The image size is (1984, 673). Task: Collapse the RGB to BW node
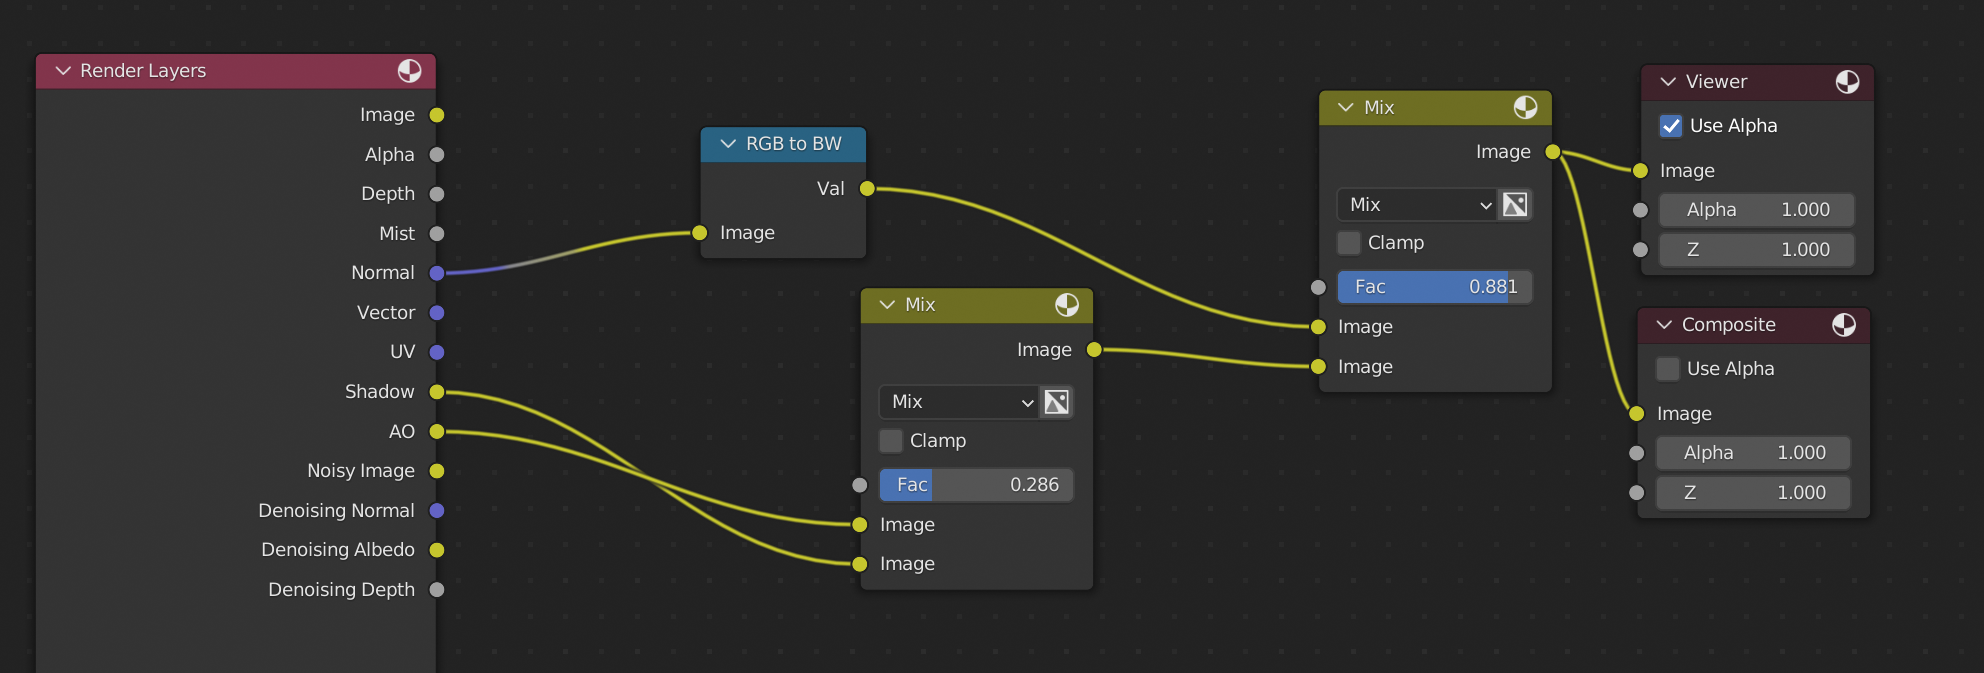[x=728, y=144]
